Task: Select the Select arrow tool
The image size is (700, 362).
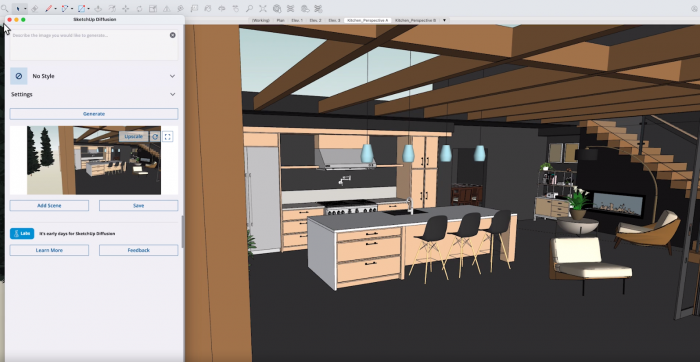Action: 18,8
